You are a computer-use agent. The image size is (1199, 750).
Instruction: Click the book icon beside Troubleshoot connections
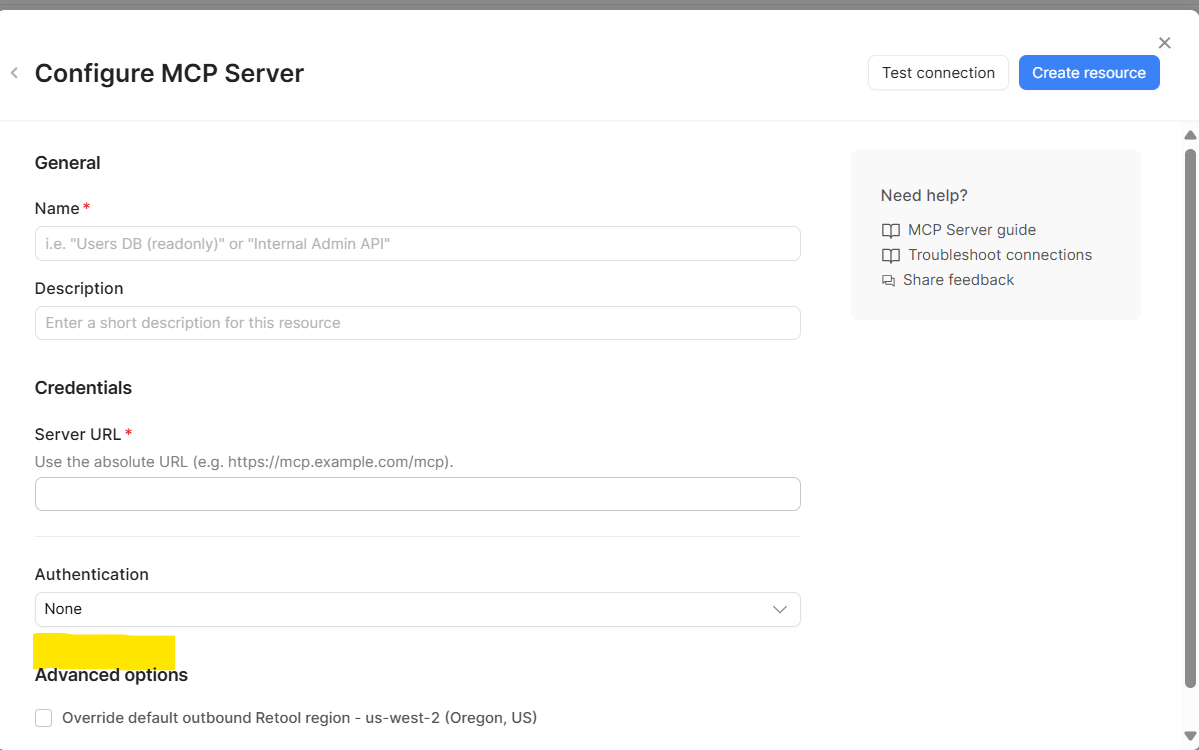(x=890, y=255)
